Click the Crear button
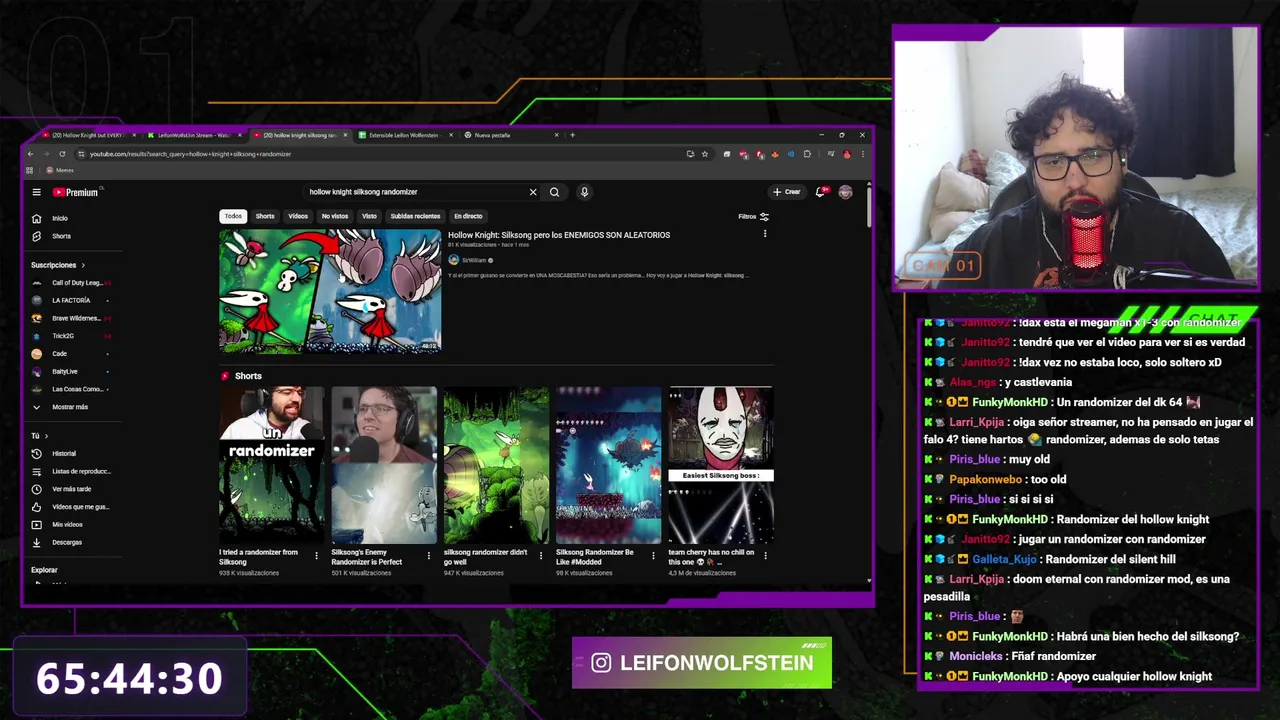This screenshot has height=720, width=1280. (x=786, y=192)
